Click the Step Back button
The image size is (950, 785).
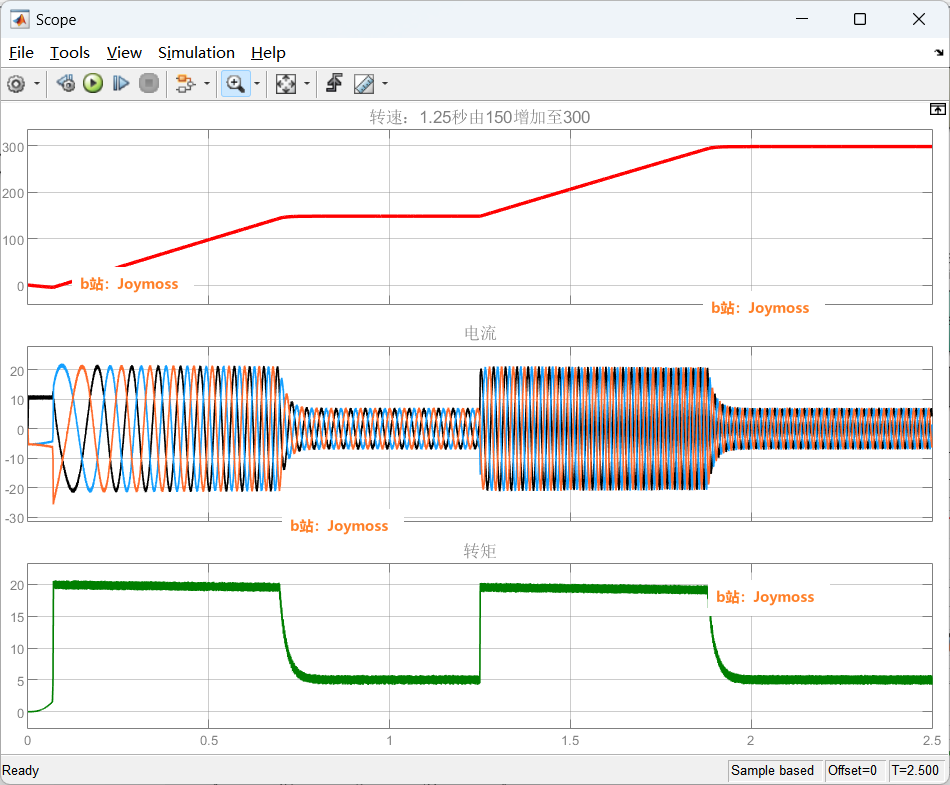(66, 84)
